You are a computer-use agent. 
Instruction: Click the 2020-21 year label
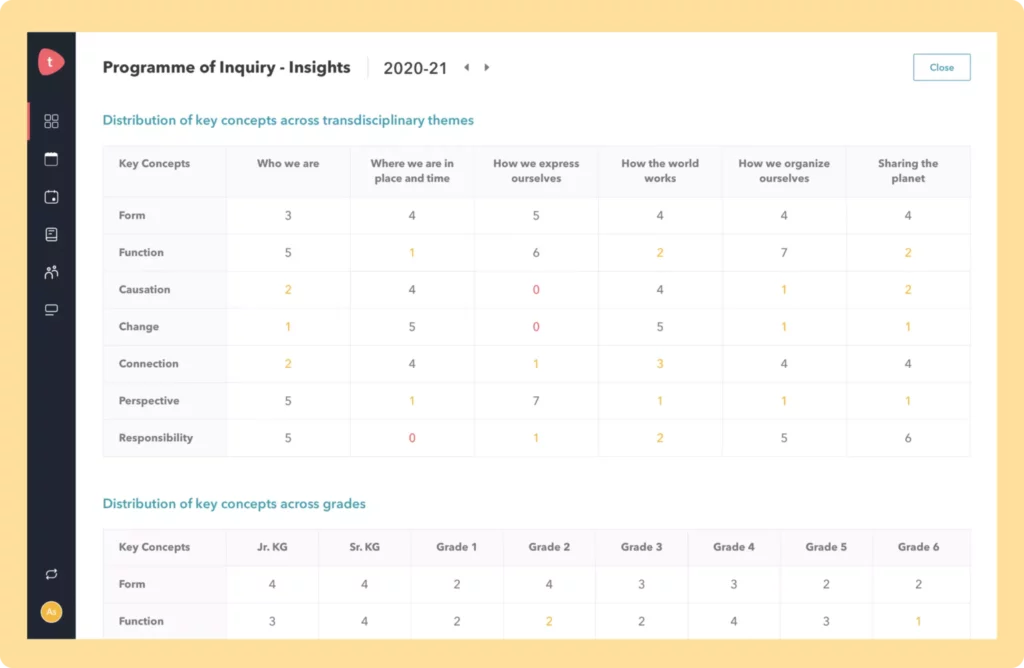click(415, 68)
